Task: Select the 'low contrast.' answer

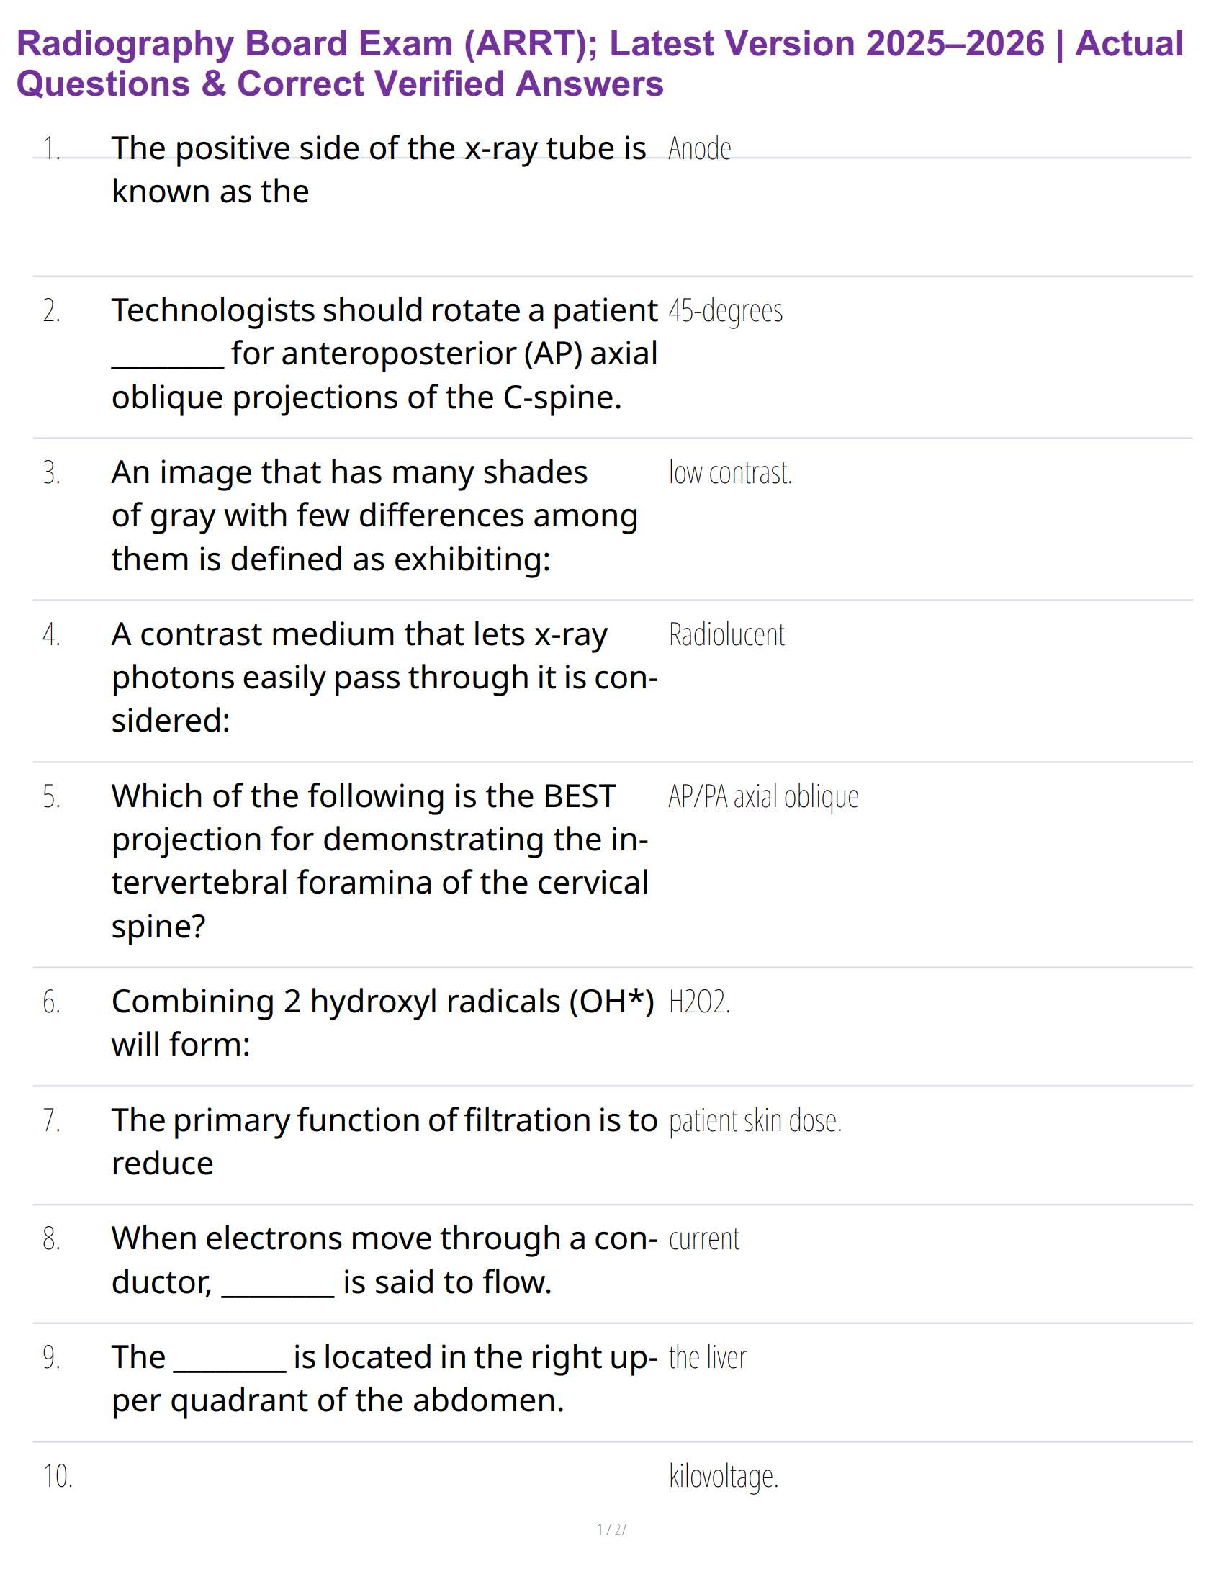Action: click(x=730, y=473)
